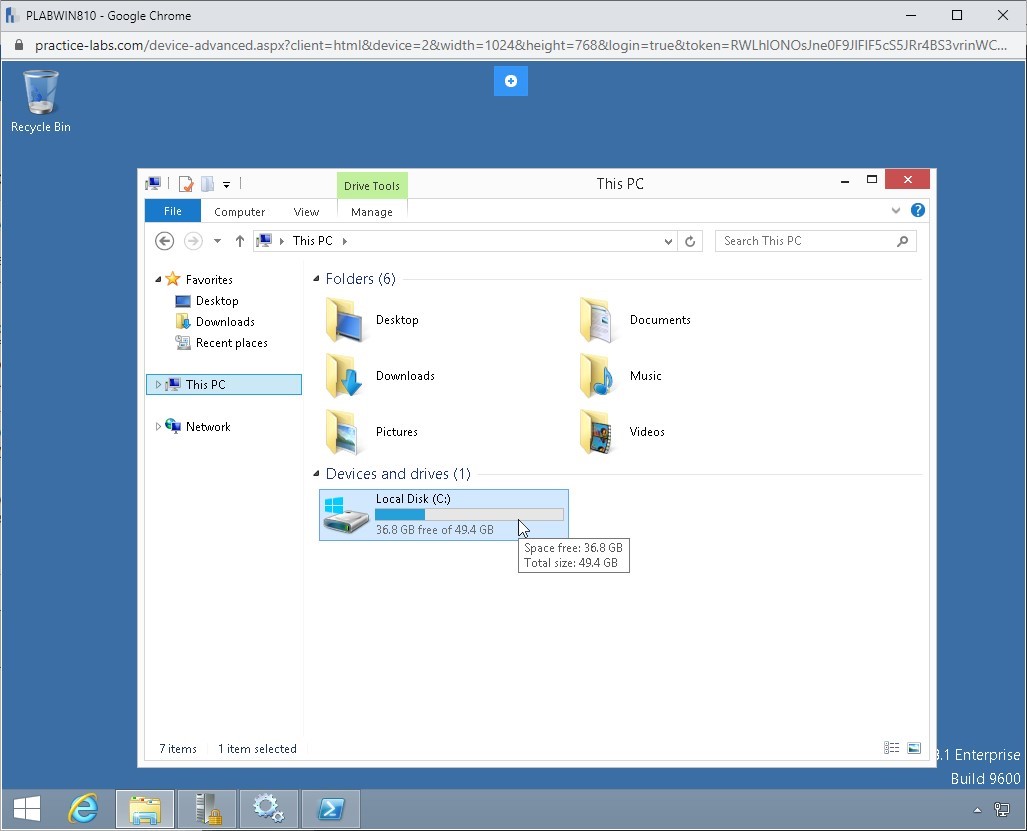Open the Help question mark icon
The width and height of the screenshot is (1027, 831).
(x=918, y=210)
